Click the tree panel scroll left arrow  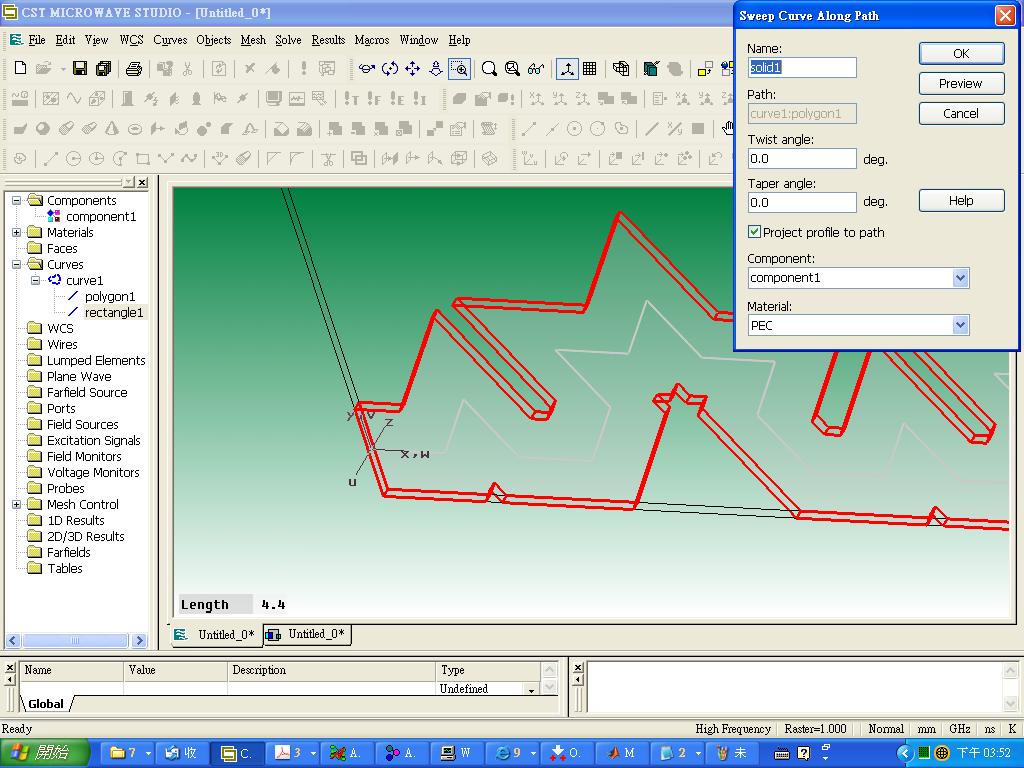(12, 641)
